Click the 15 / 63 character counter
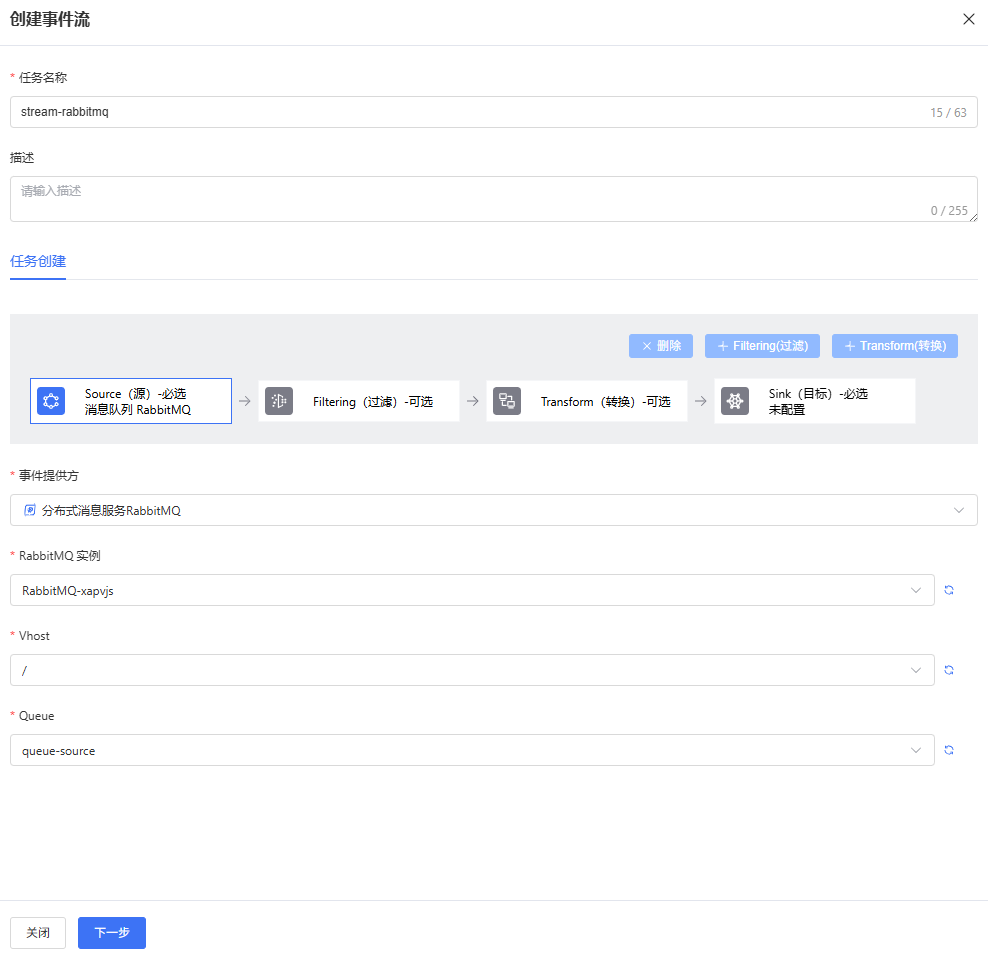 point(948,112)
